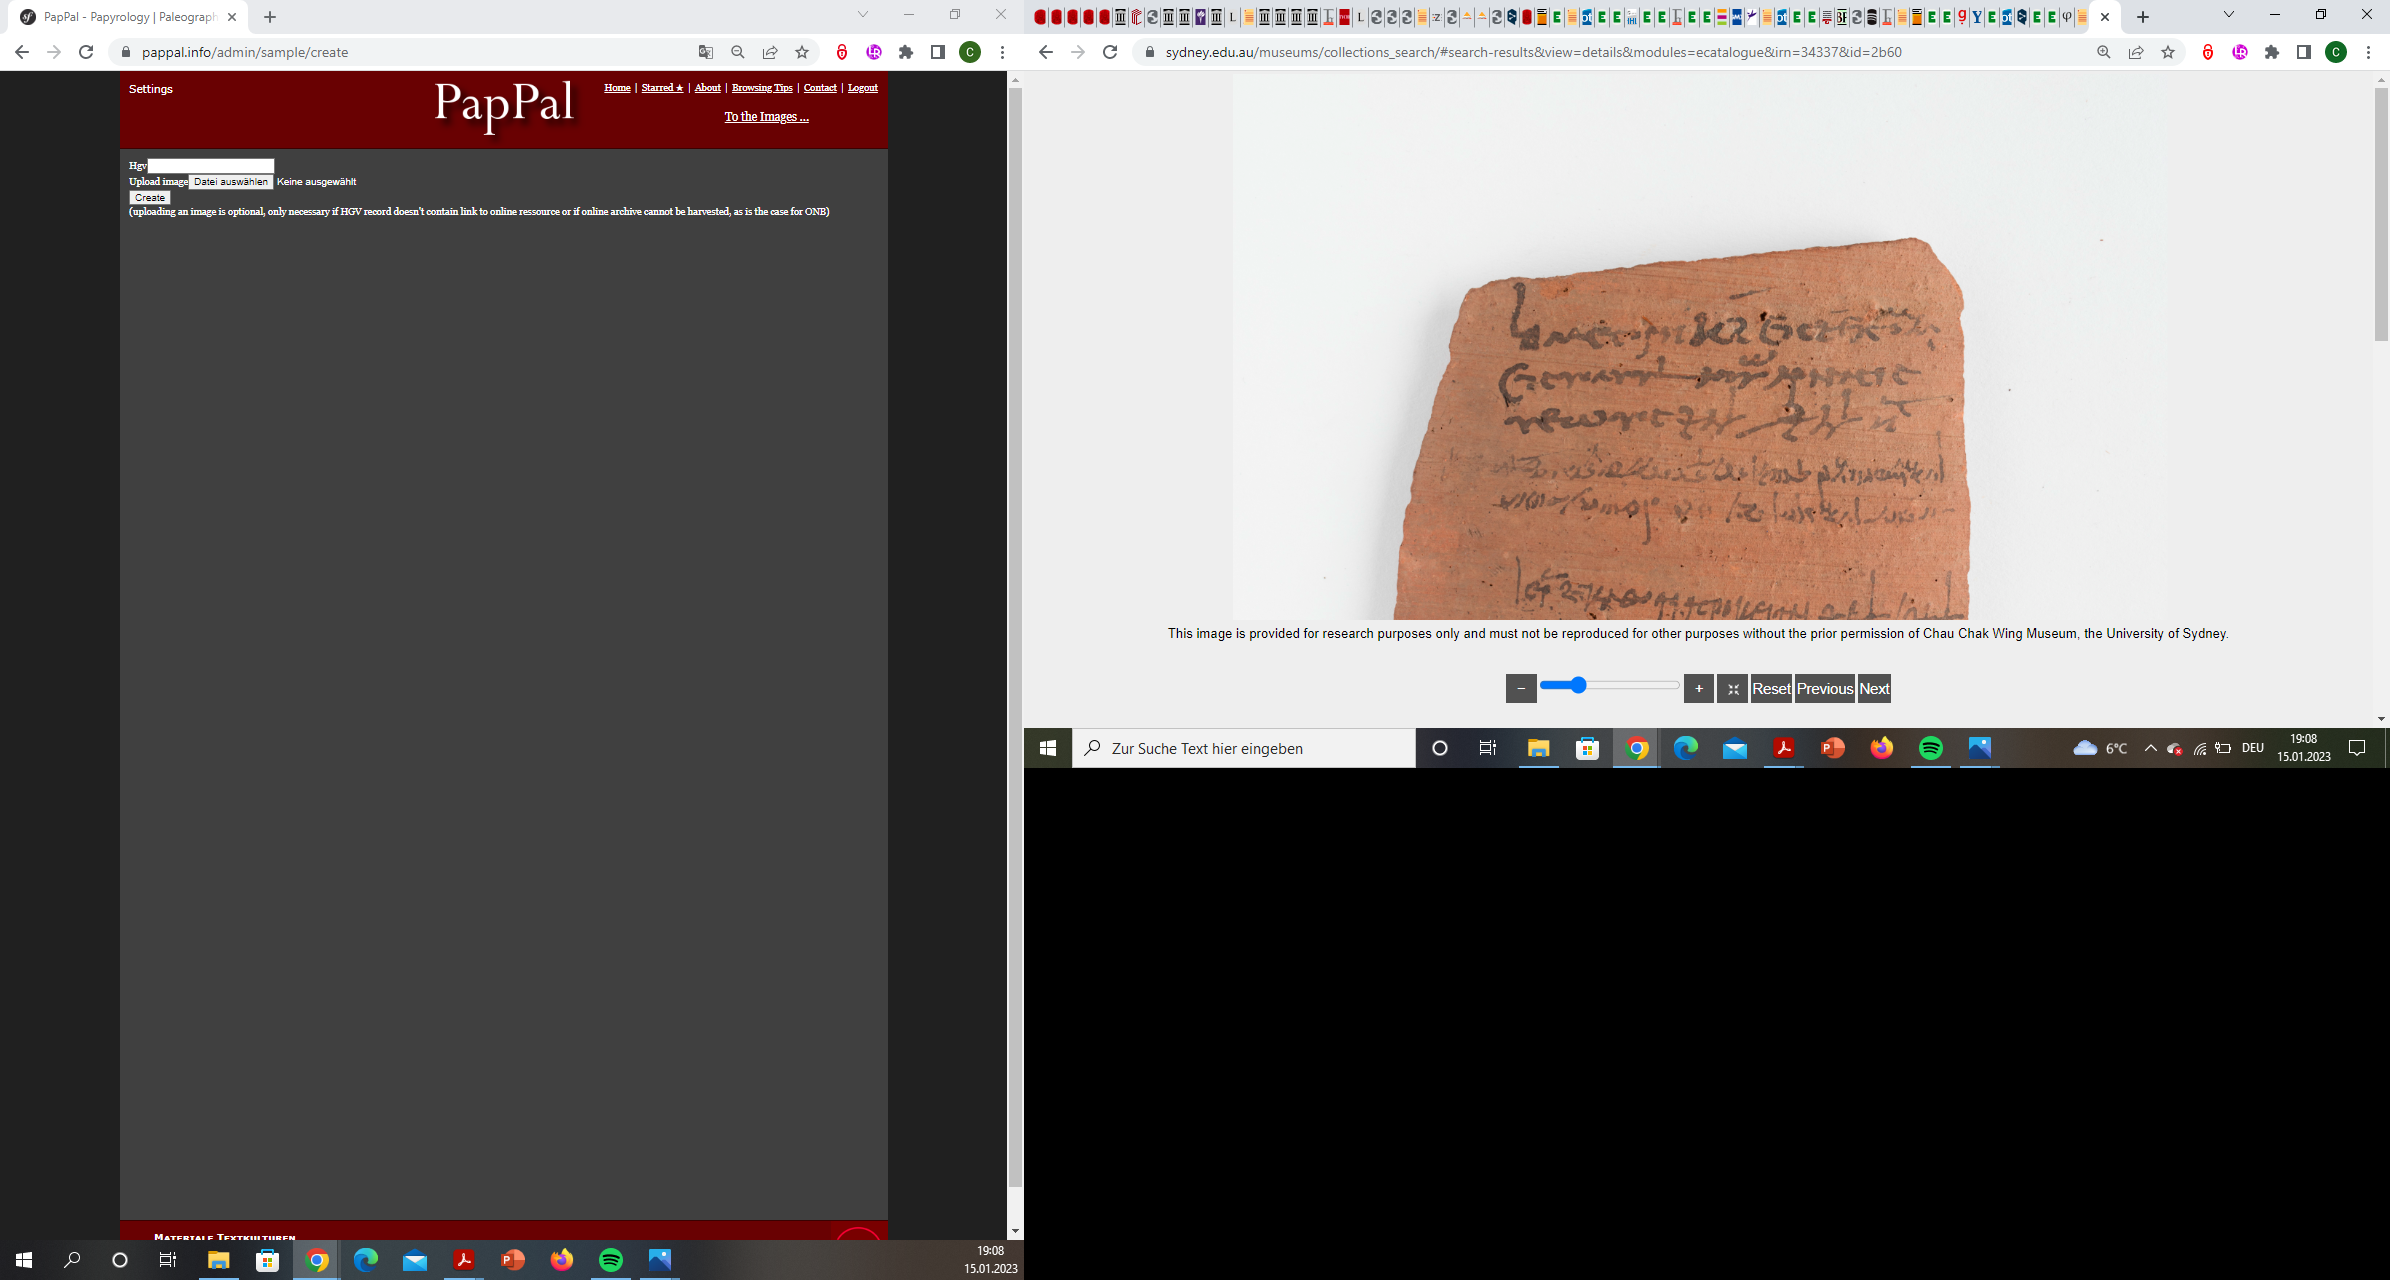
Task: Open Firefox from the lower taskbar
Action: point(562,1260)
